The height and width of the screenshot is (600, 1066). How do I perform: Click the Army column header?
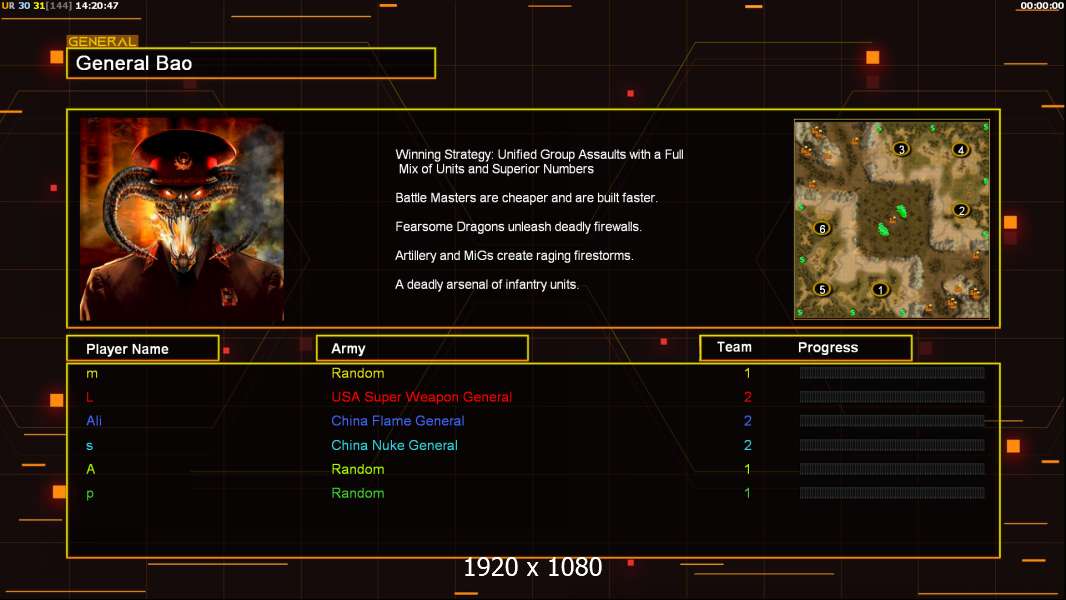422,349
